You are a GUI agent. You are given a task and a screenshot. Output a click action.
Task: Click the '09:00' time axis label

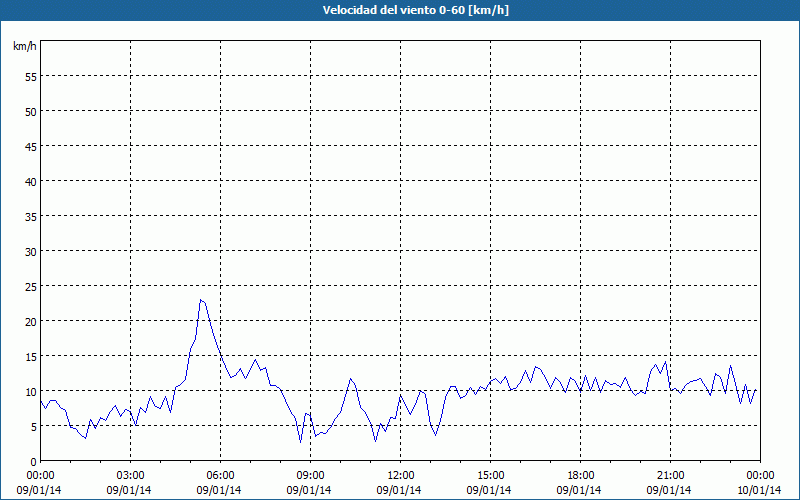310,476
